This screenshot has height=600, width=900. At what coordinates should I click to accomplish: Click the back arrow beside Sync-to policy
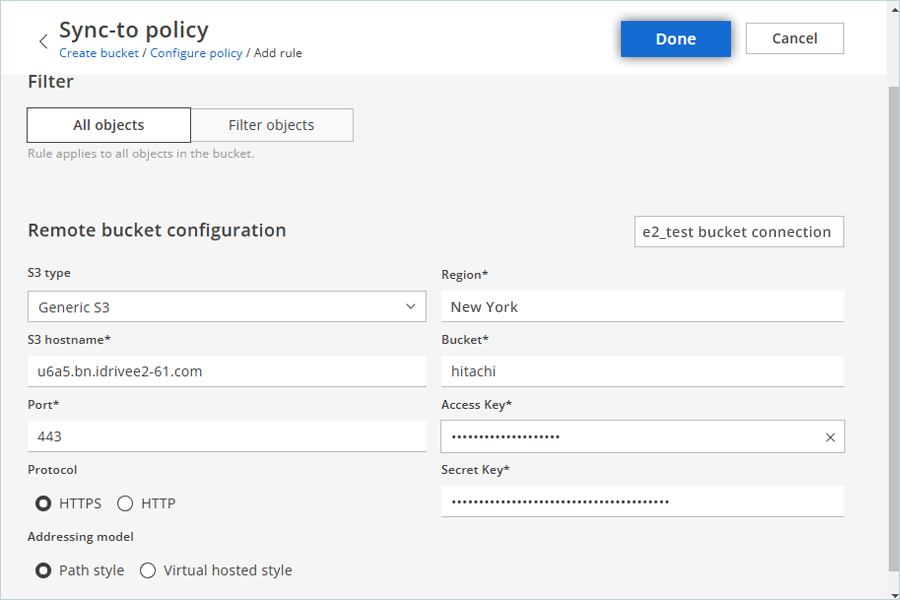click(x=43, y=41)
